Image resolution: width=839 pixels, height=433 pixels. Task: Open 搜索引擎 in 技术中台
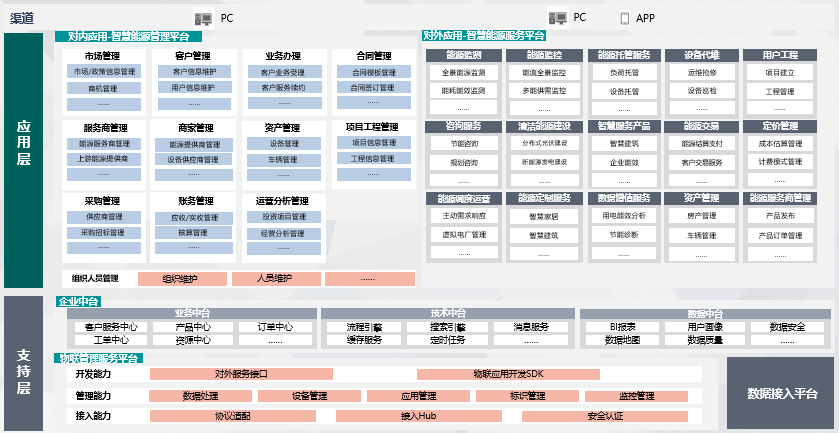coord(448,327)
